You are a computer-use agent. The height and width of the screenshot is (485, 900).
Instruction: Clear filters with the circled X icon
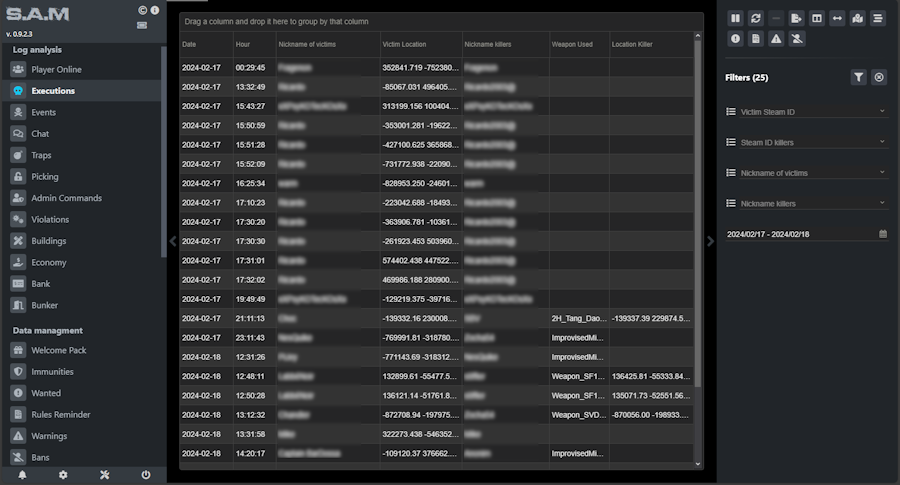879,77
